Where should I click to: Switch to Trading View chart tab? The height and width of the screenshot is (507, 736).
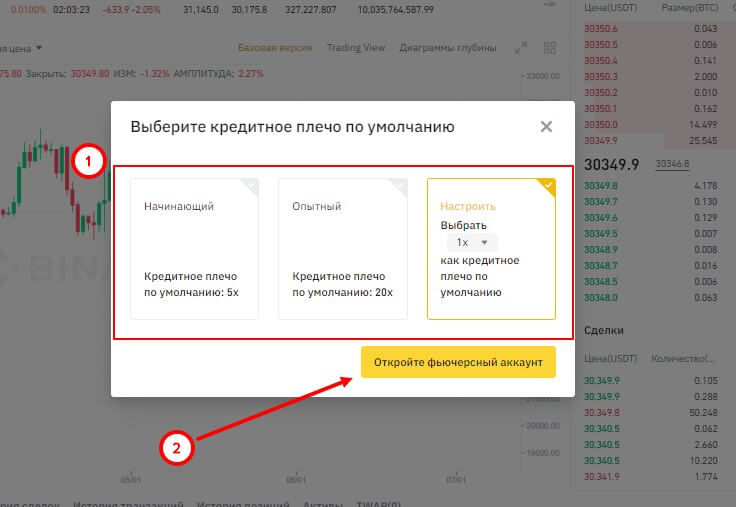[x=355, y=48]
